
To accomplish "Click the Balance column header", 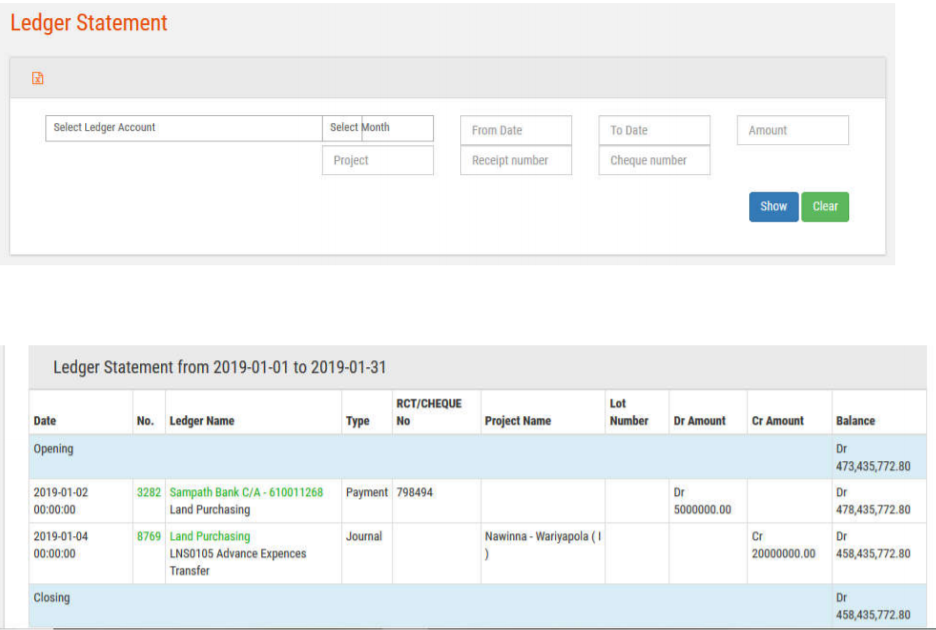I will [x=855, y=421].
